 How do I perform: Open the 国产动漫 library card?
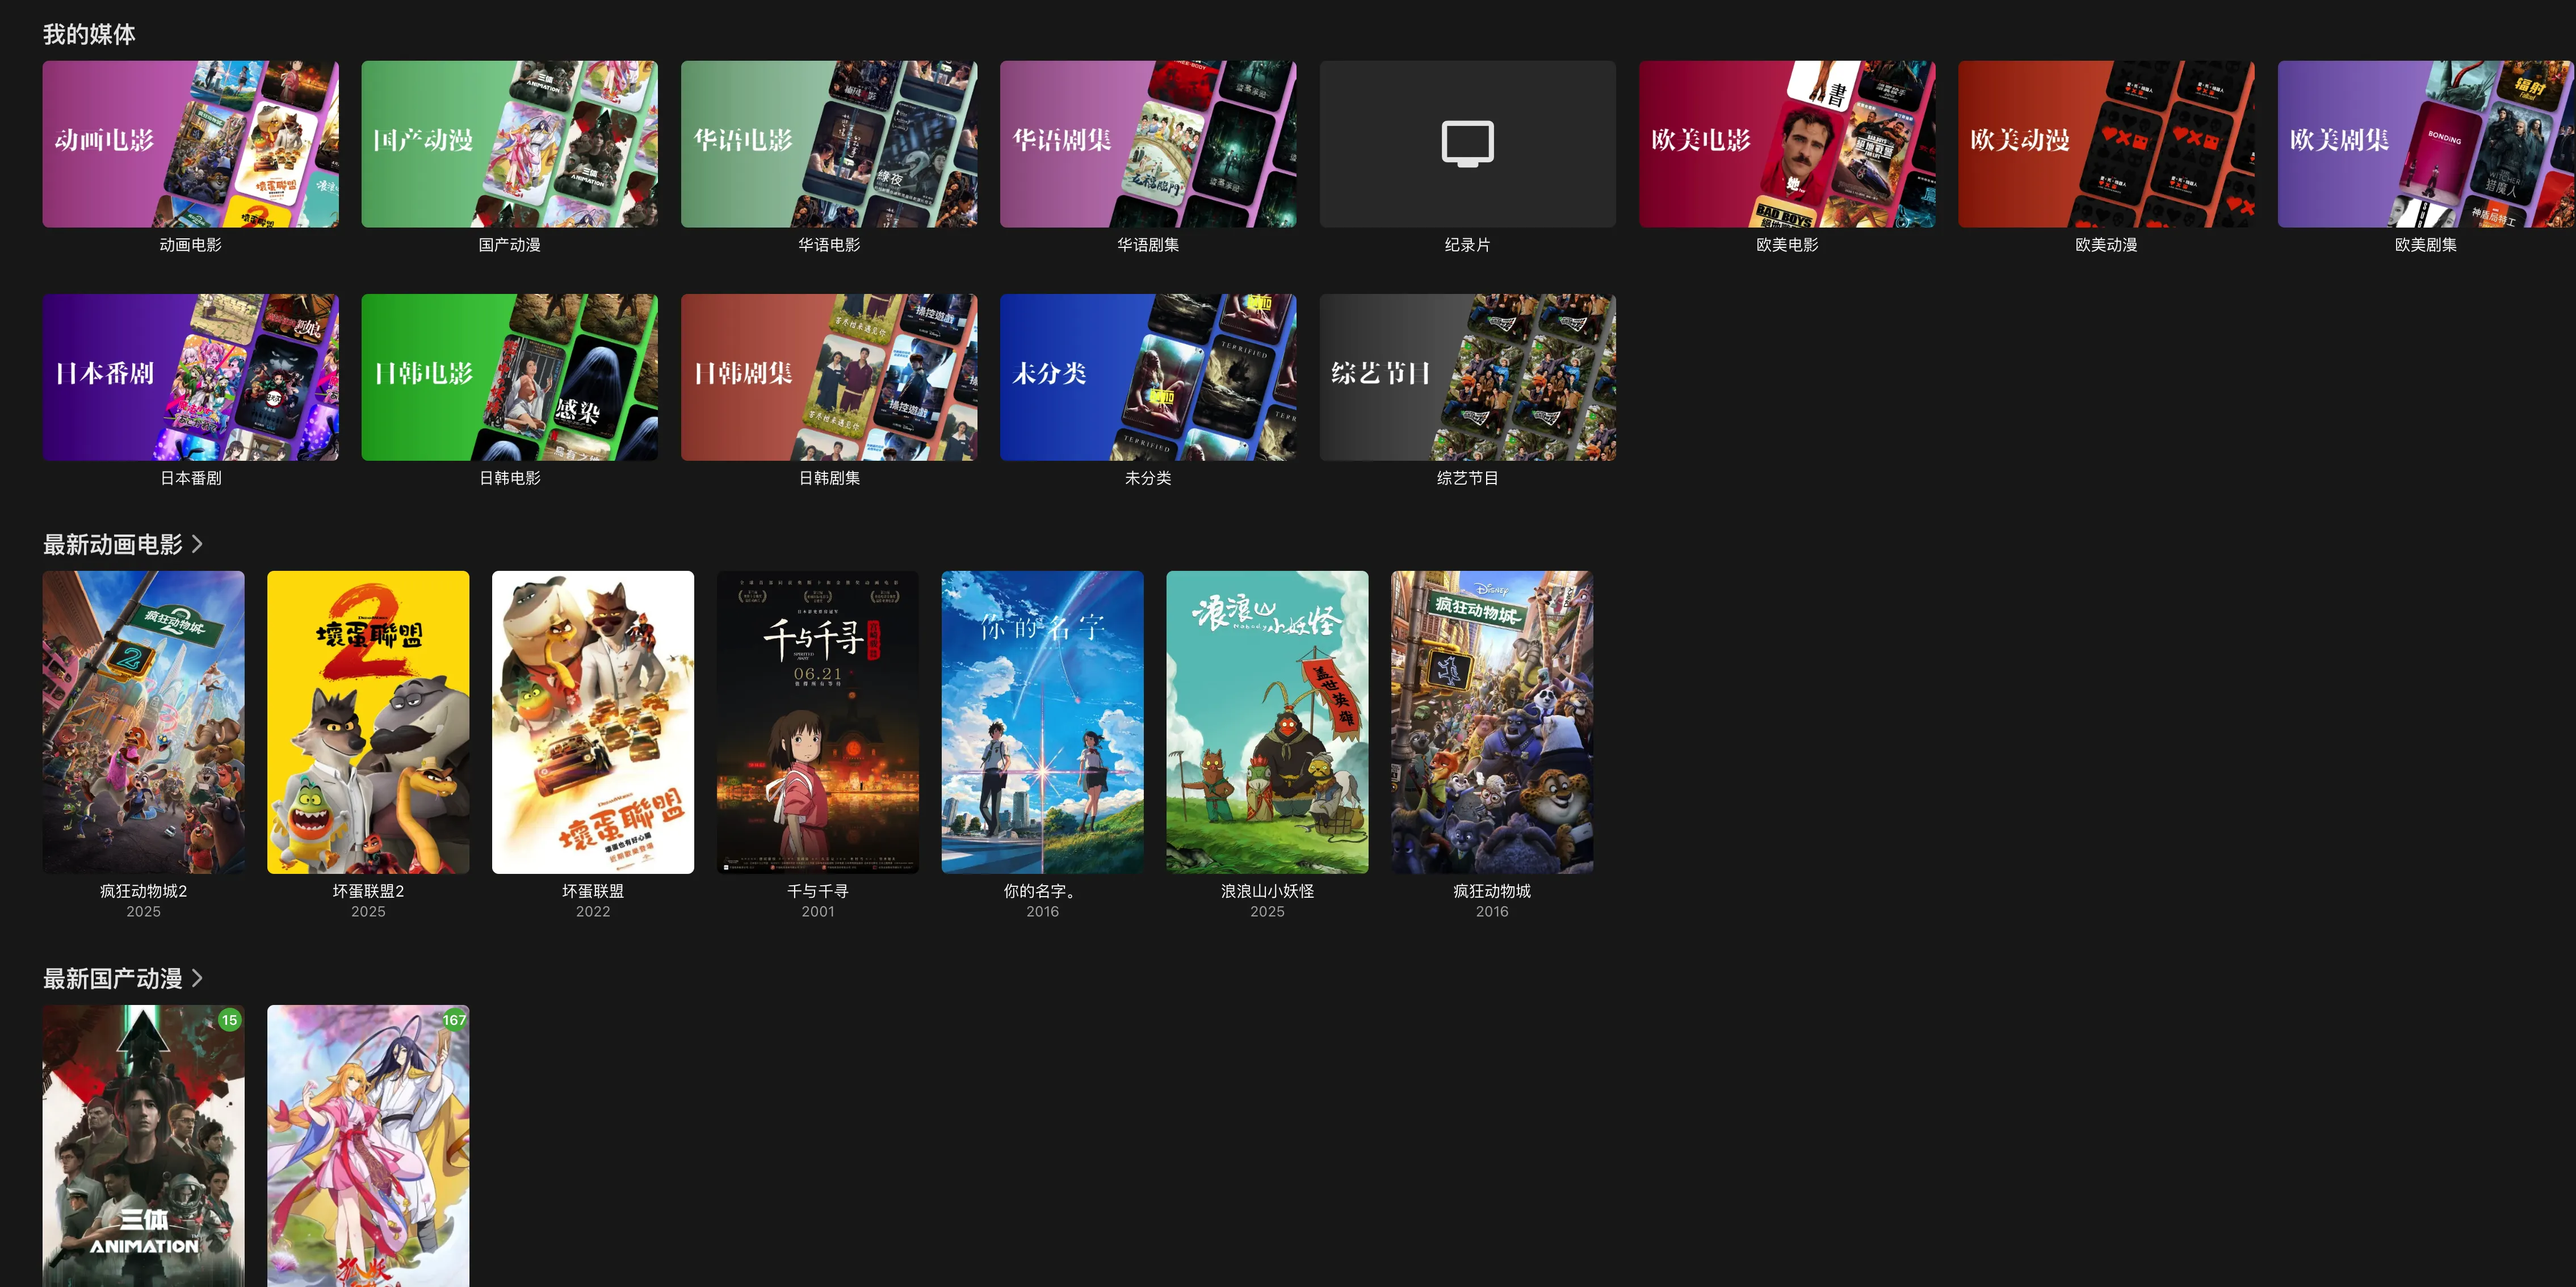[x=509, y=144]
